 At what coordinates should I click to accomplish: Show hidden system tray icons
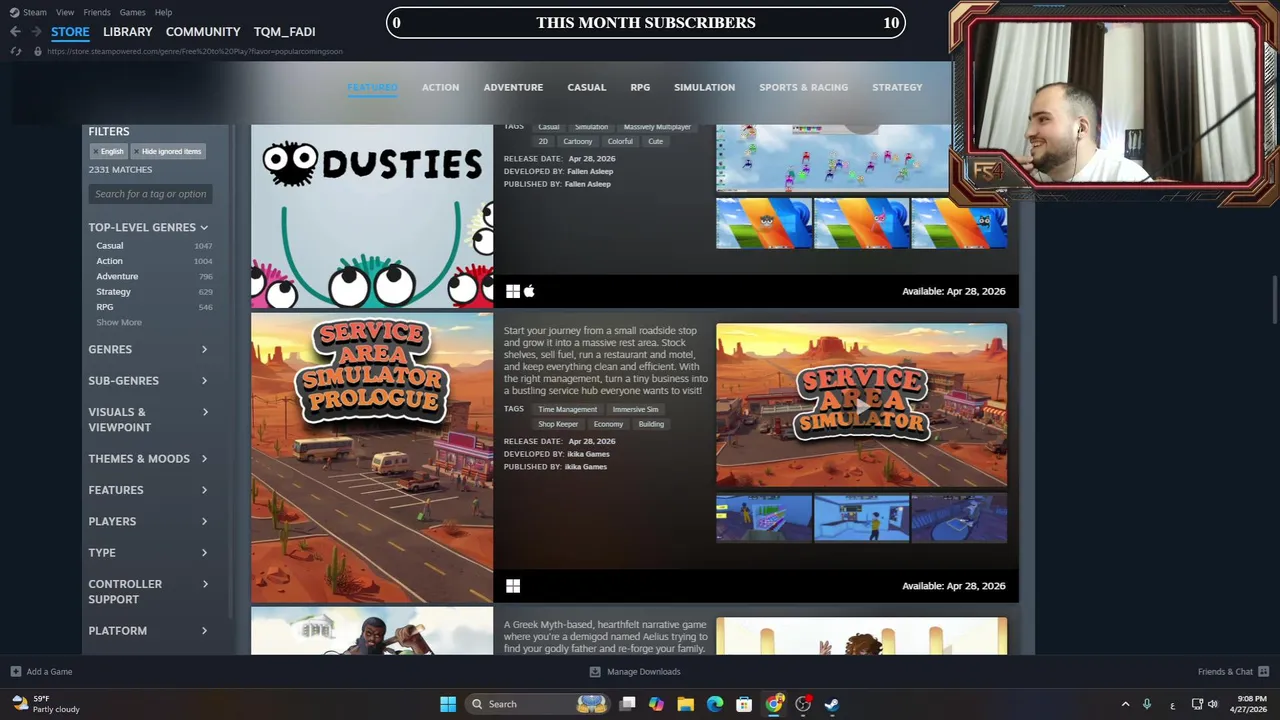pyautogui.click(x=1125, y=704)
